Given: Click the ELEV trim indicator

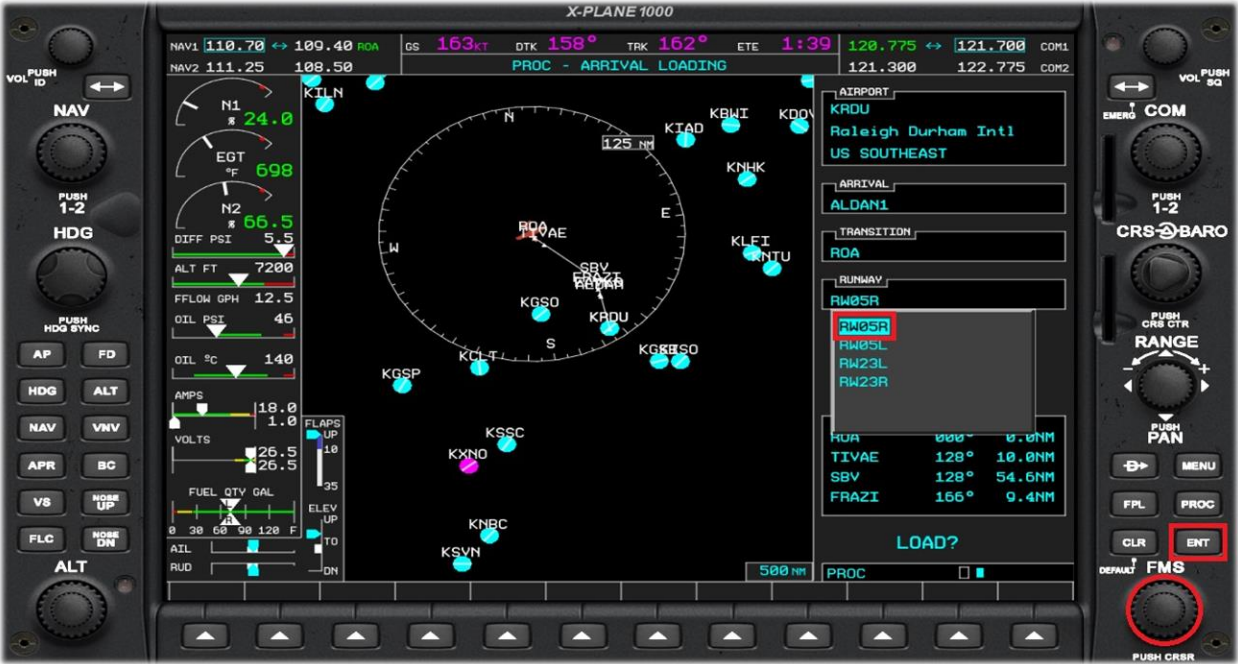Looking at the screenshot, I should click(322, 540).
